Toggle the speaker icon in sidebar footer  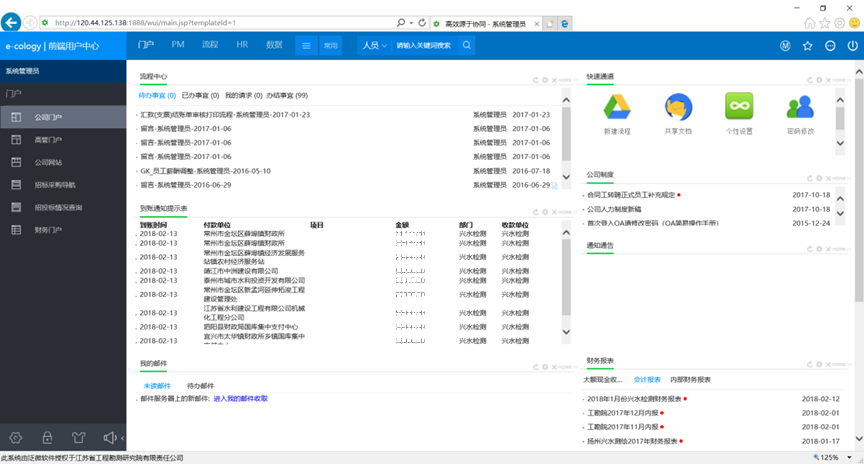click(110, 438)
